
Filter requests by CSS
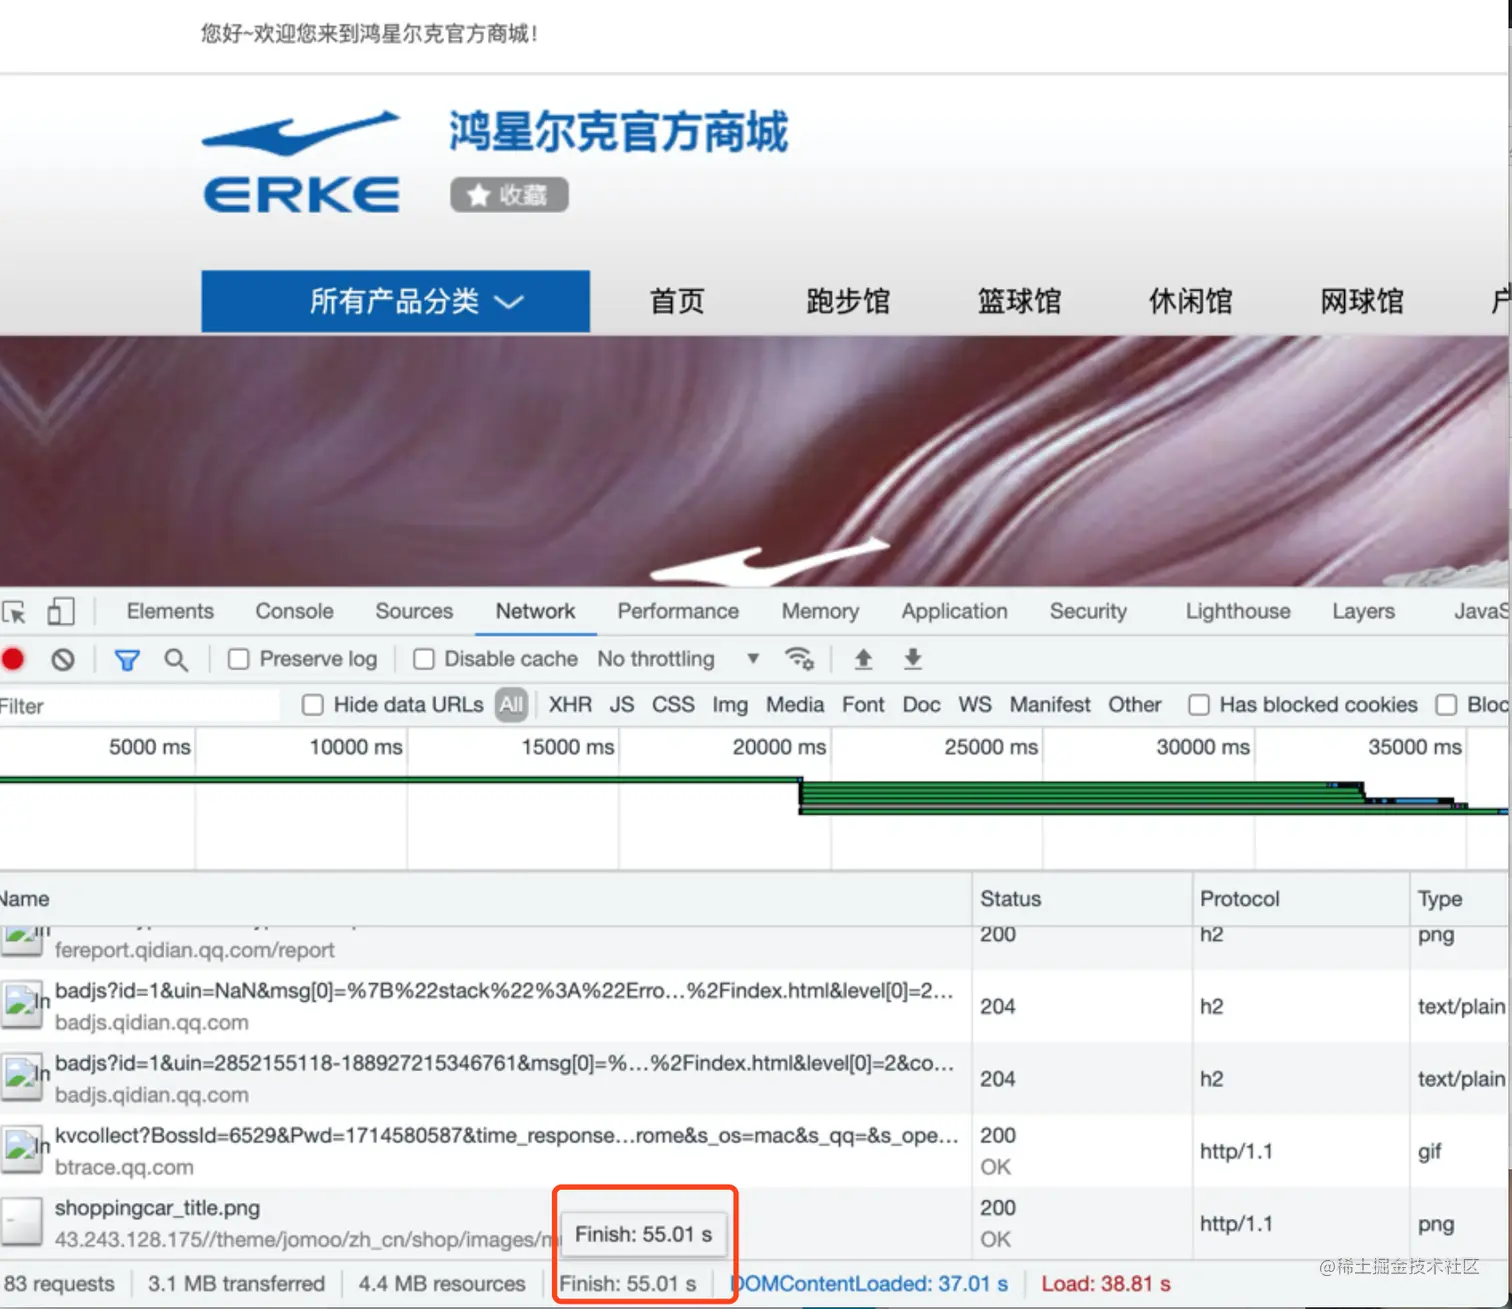673,705
